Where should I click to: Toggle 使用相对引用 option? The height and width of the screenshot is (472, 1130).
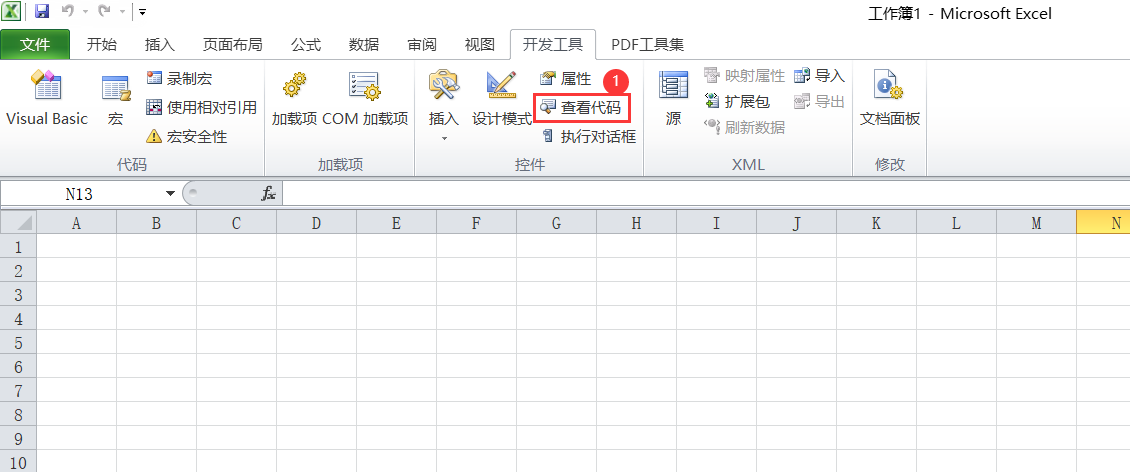201,107
